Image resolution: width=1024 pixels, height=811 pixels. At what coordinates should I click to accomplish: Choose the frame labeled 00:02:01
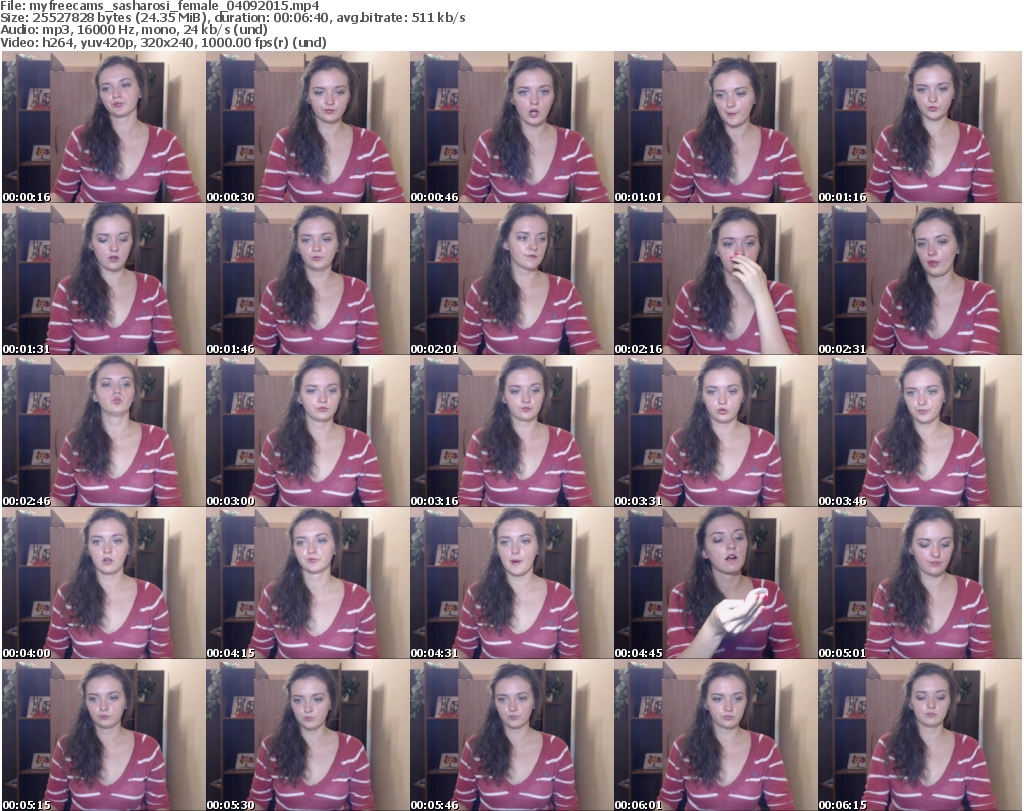click(511, 279)
